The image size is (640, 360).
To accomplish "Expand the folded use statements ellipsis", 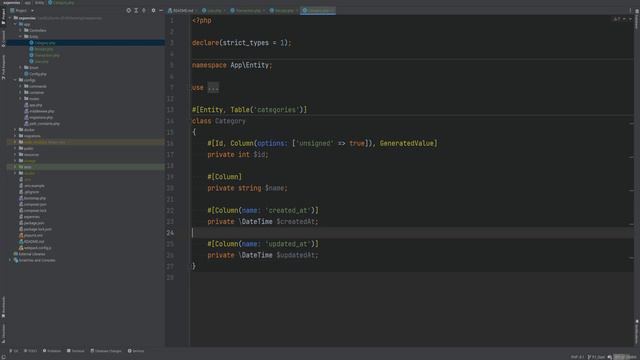I will pos(213,87).
